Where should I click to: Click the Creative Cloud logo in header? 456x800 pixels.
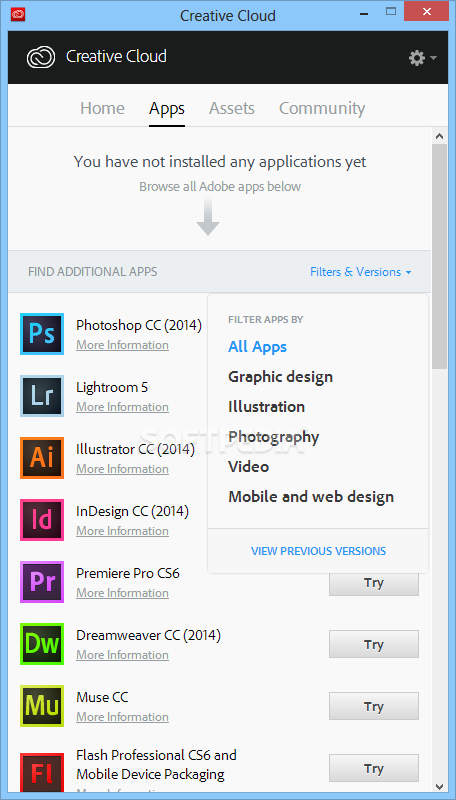(43, 57)
